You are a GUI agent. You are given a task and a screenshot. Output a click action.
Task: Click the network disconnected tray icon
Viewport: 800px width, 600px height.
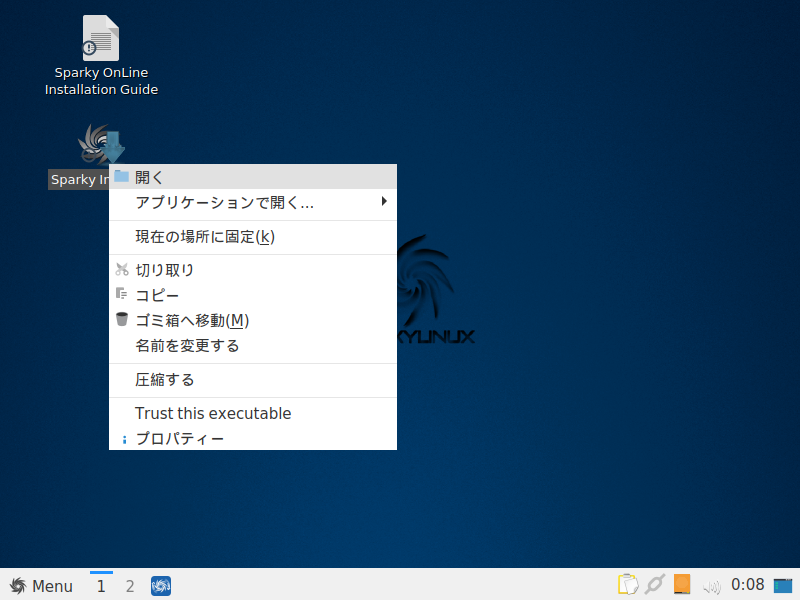[655, 584]
